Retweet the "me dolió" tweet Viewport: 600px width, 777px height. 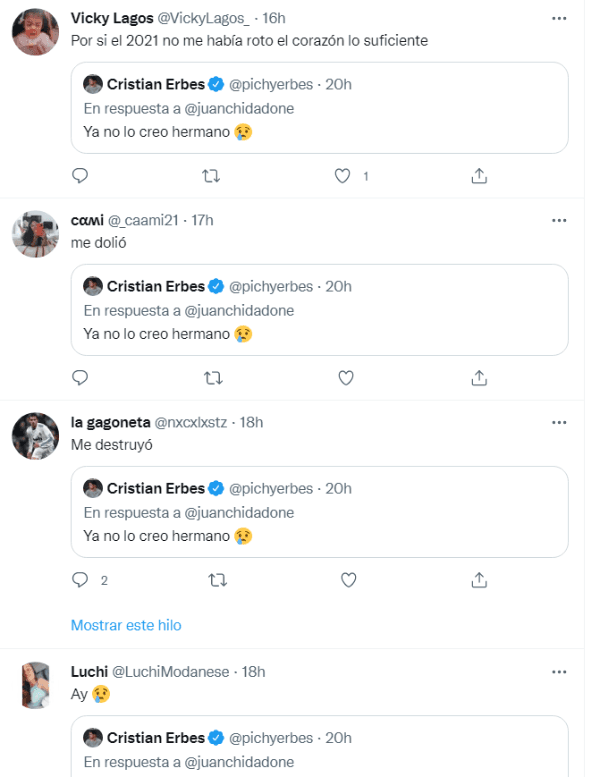[x=212, y=378]
